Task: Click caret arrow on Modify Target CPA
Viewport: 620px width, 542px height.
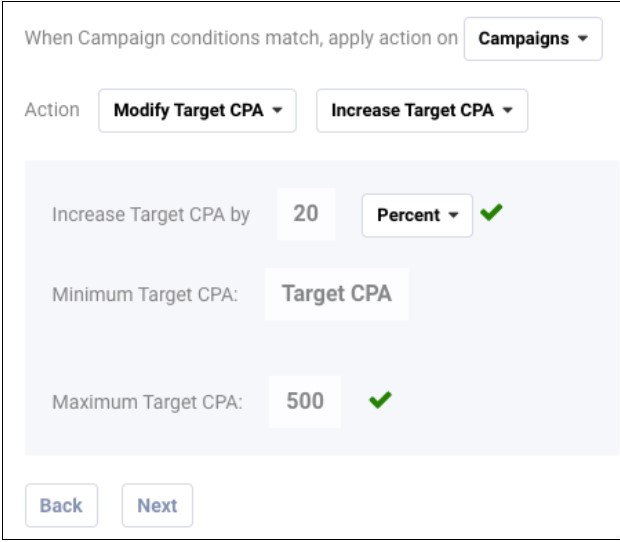Action: (x=277, y=110)
